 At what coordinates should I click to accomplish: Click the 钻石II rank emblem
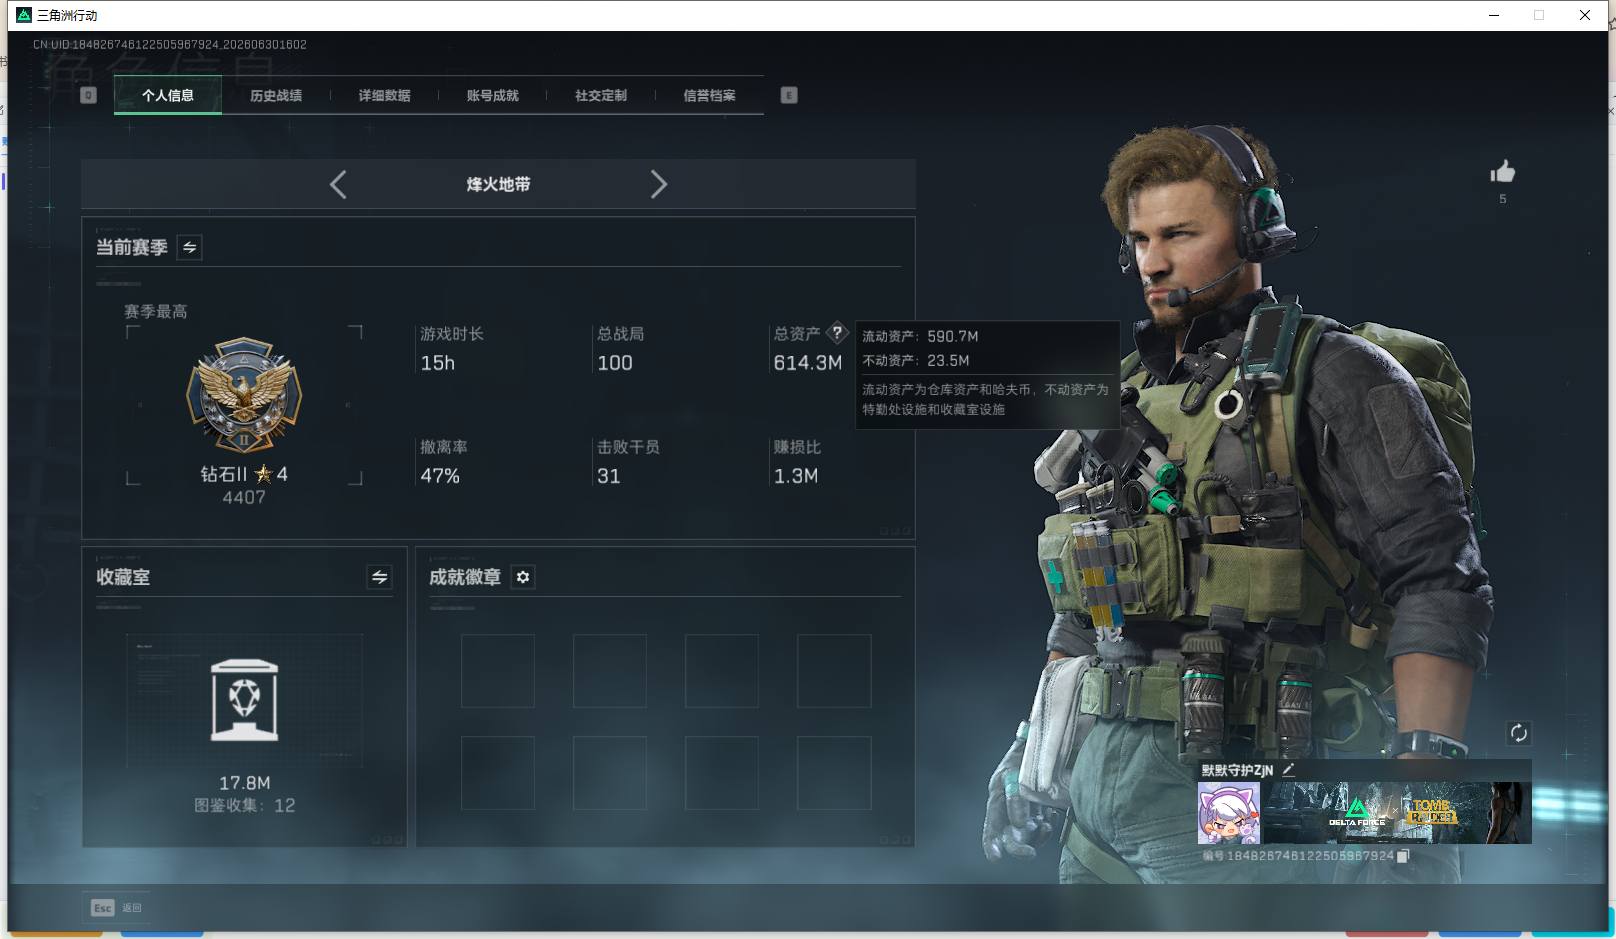[244, 394]
